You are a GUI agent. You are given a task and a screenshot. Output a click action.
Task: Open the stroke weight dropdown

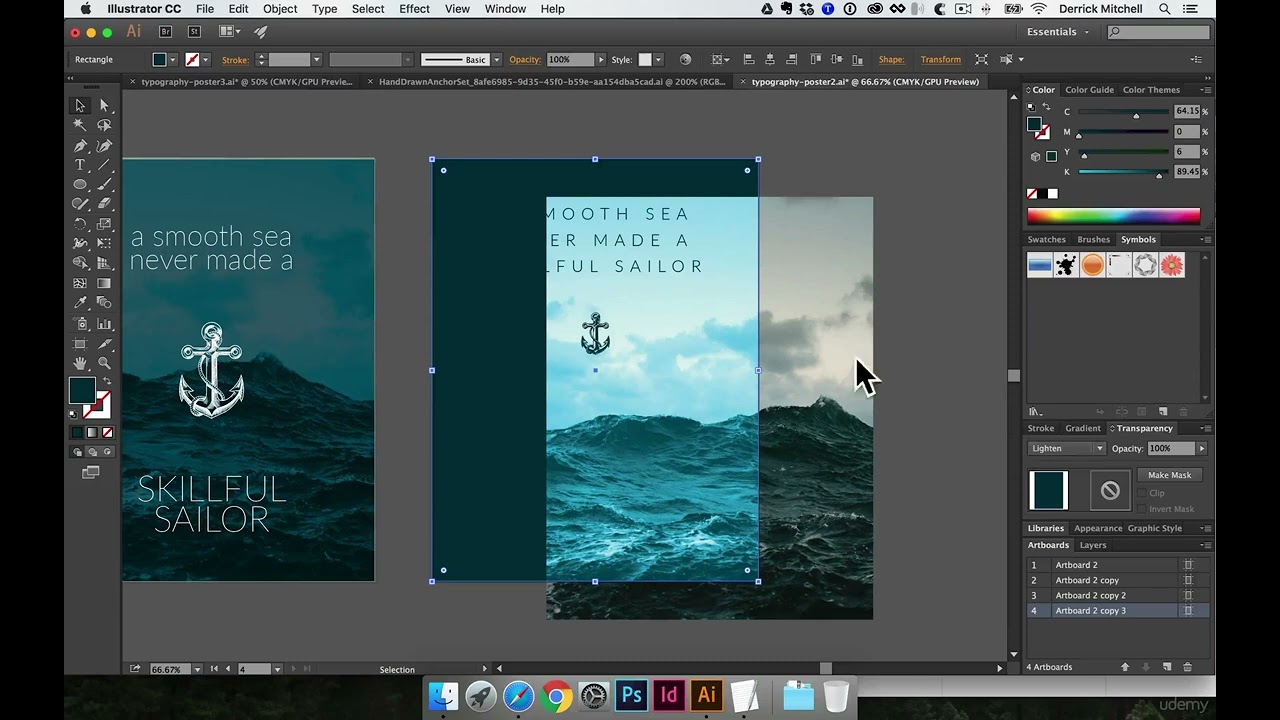(x=316, y=60)
